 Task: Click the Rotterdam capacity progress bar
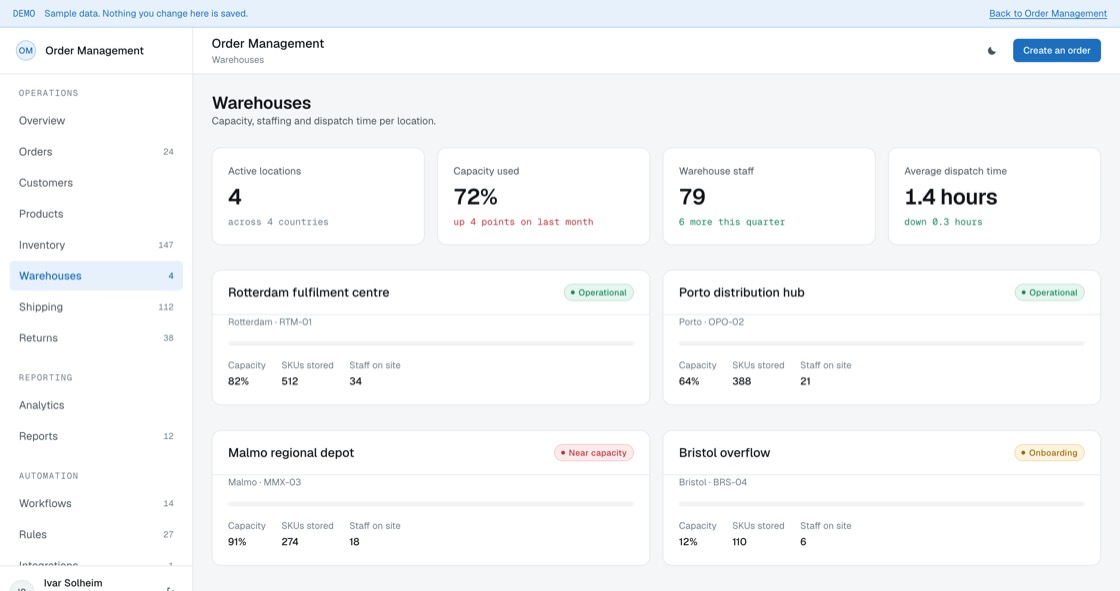431,344
